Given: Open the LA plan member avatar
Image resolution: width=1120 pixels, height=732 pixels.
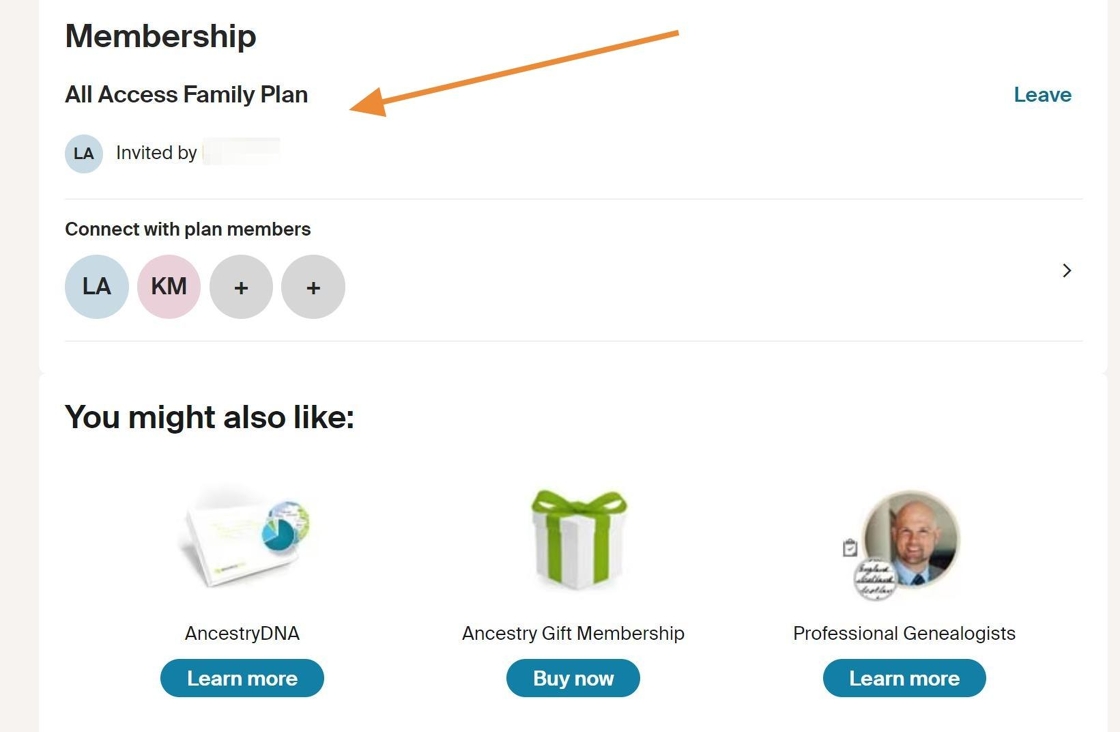Looking at the screenshot, I should (x=97, y=287).
